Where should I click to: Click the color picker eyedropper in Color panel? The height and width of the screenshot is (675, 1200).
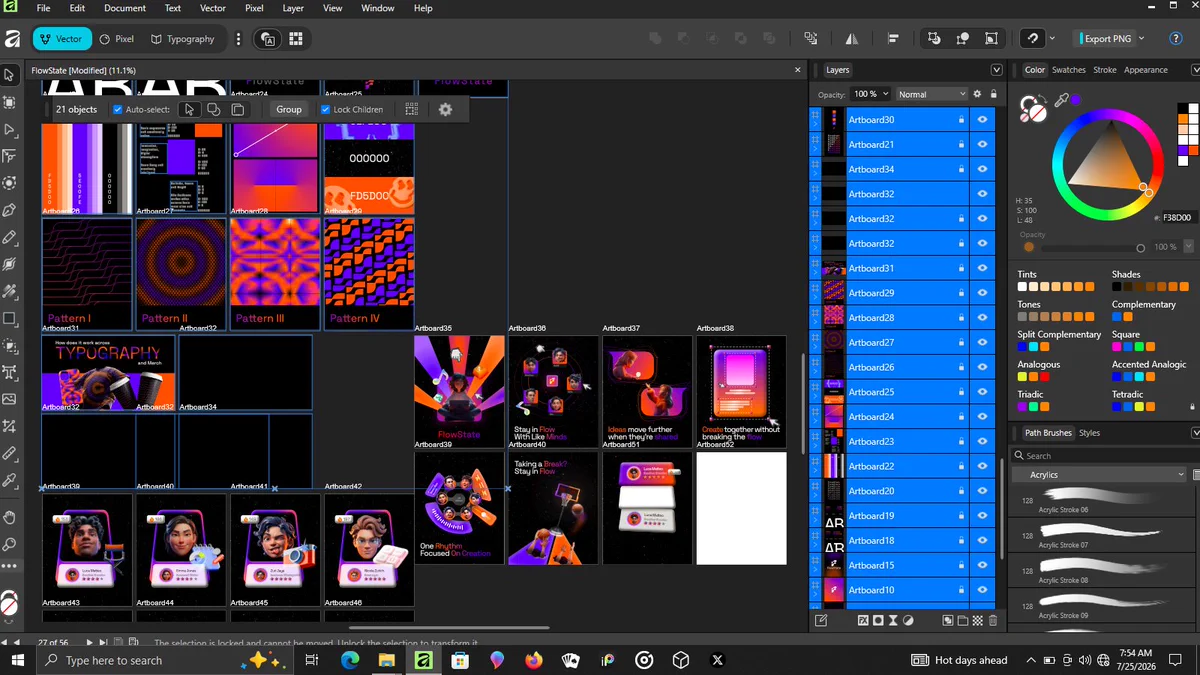click(1062, 101)
